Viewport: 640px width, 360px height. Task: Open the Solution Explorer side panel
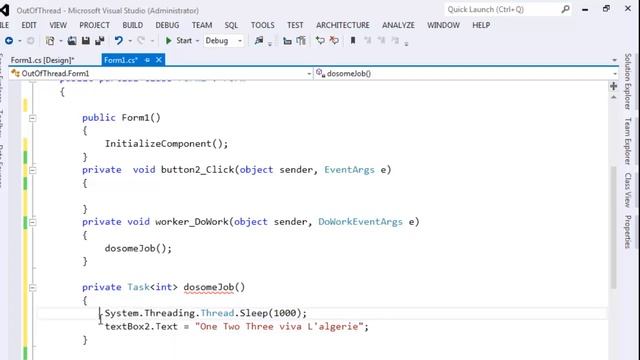(628, 81)
